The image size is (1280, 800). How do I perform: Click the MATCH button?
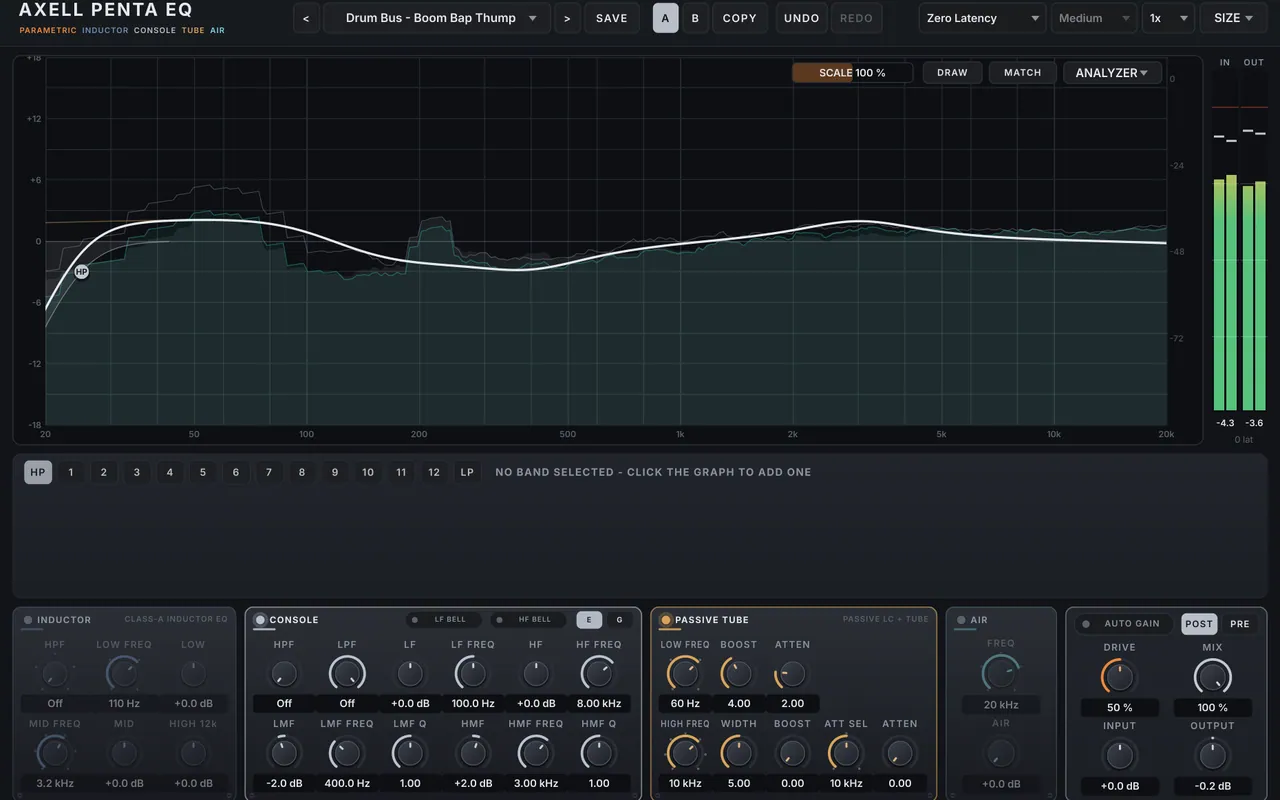[x=1022, y=73]
